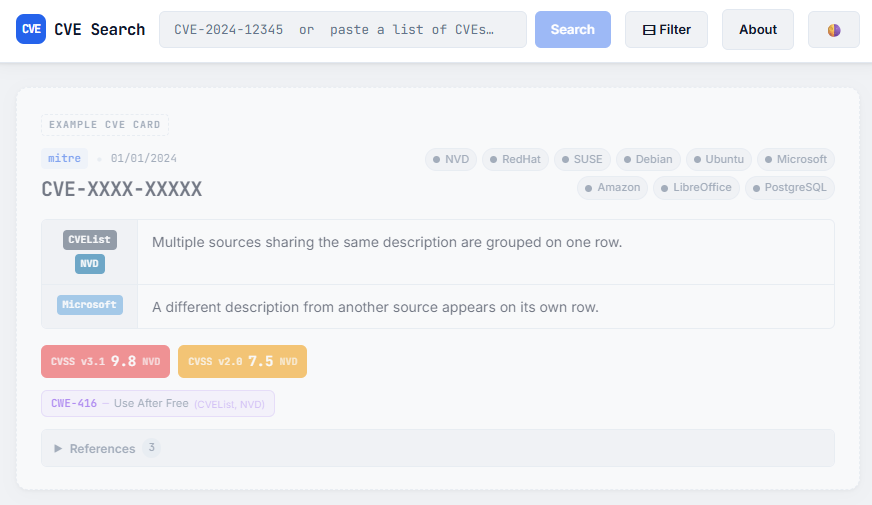872x505 pixels.
Task: Click the NVD badge under CVEList
Action: pyautogui.click(x=90, y=264)
